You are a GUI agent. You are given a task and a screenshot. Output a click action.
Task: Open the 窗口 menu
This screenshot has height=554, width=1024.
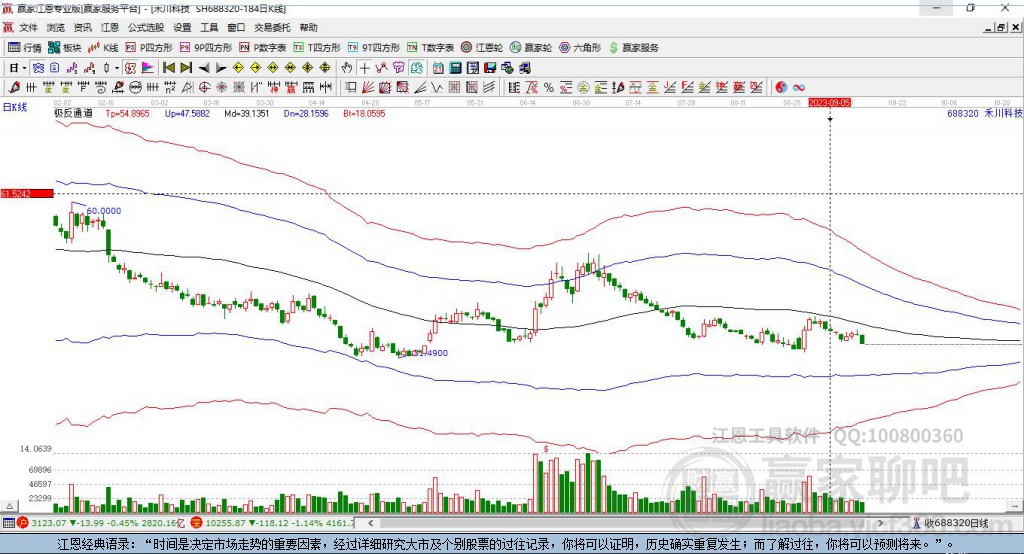pos(236,27)
